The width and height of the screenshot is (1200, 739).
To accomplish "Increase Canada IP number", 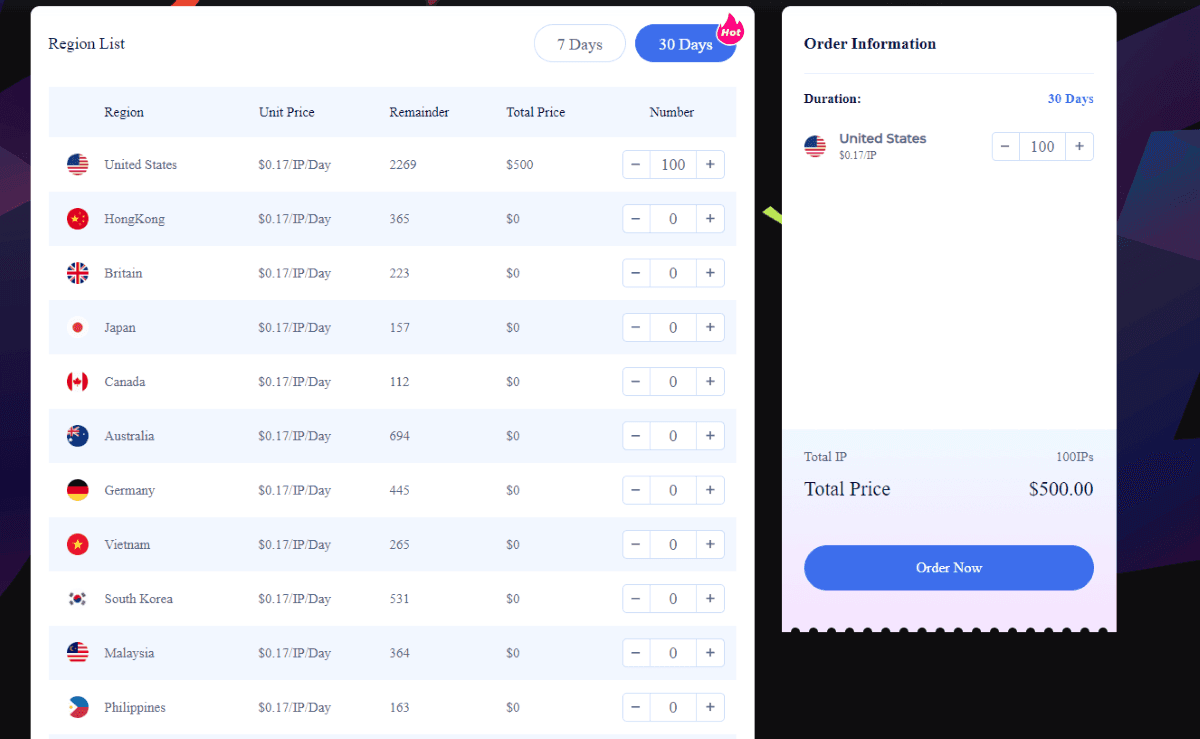I will [x=710, y=382].
